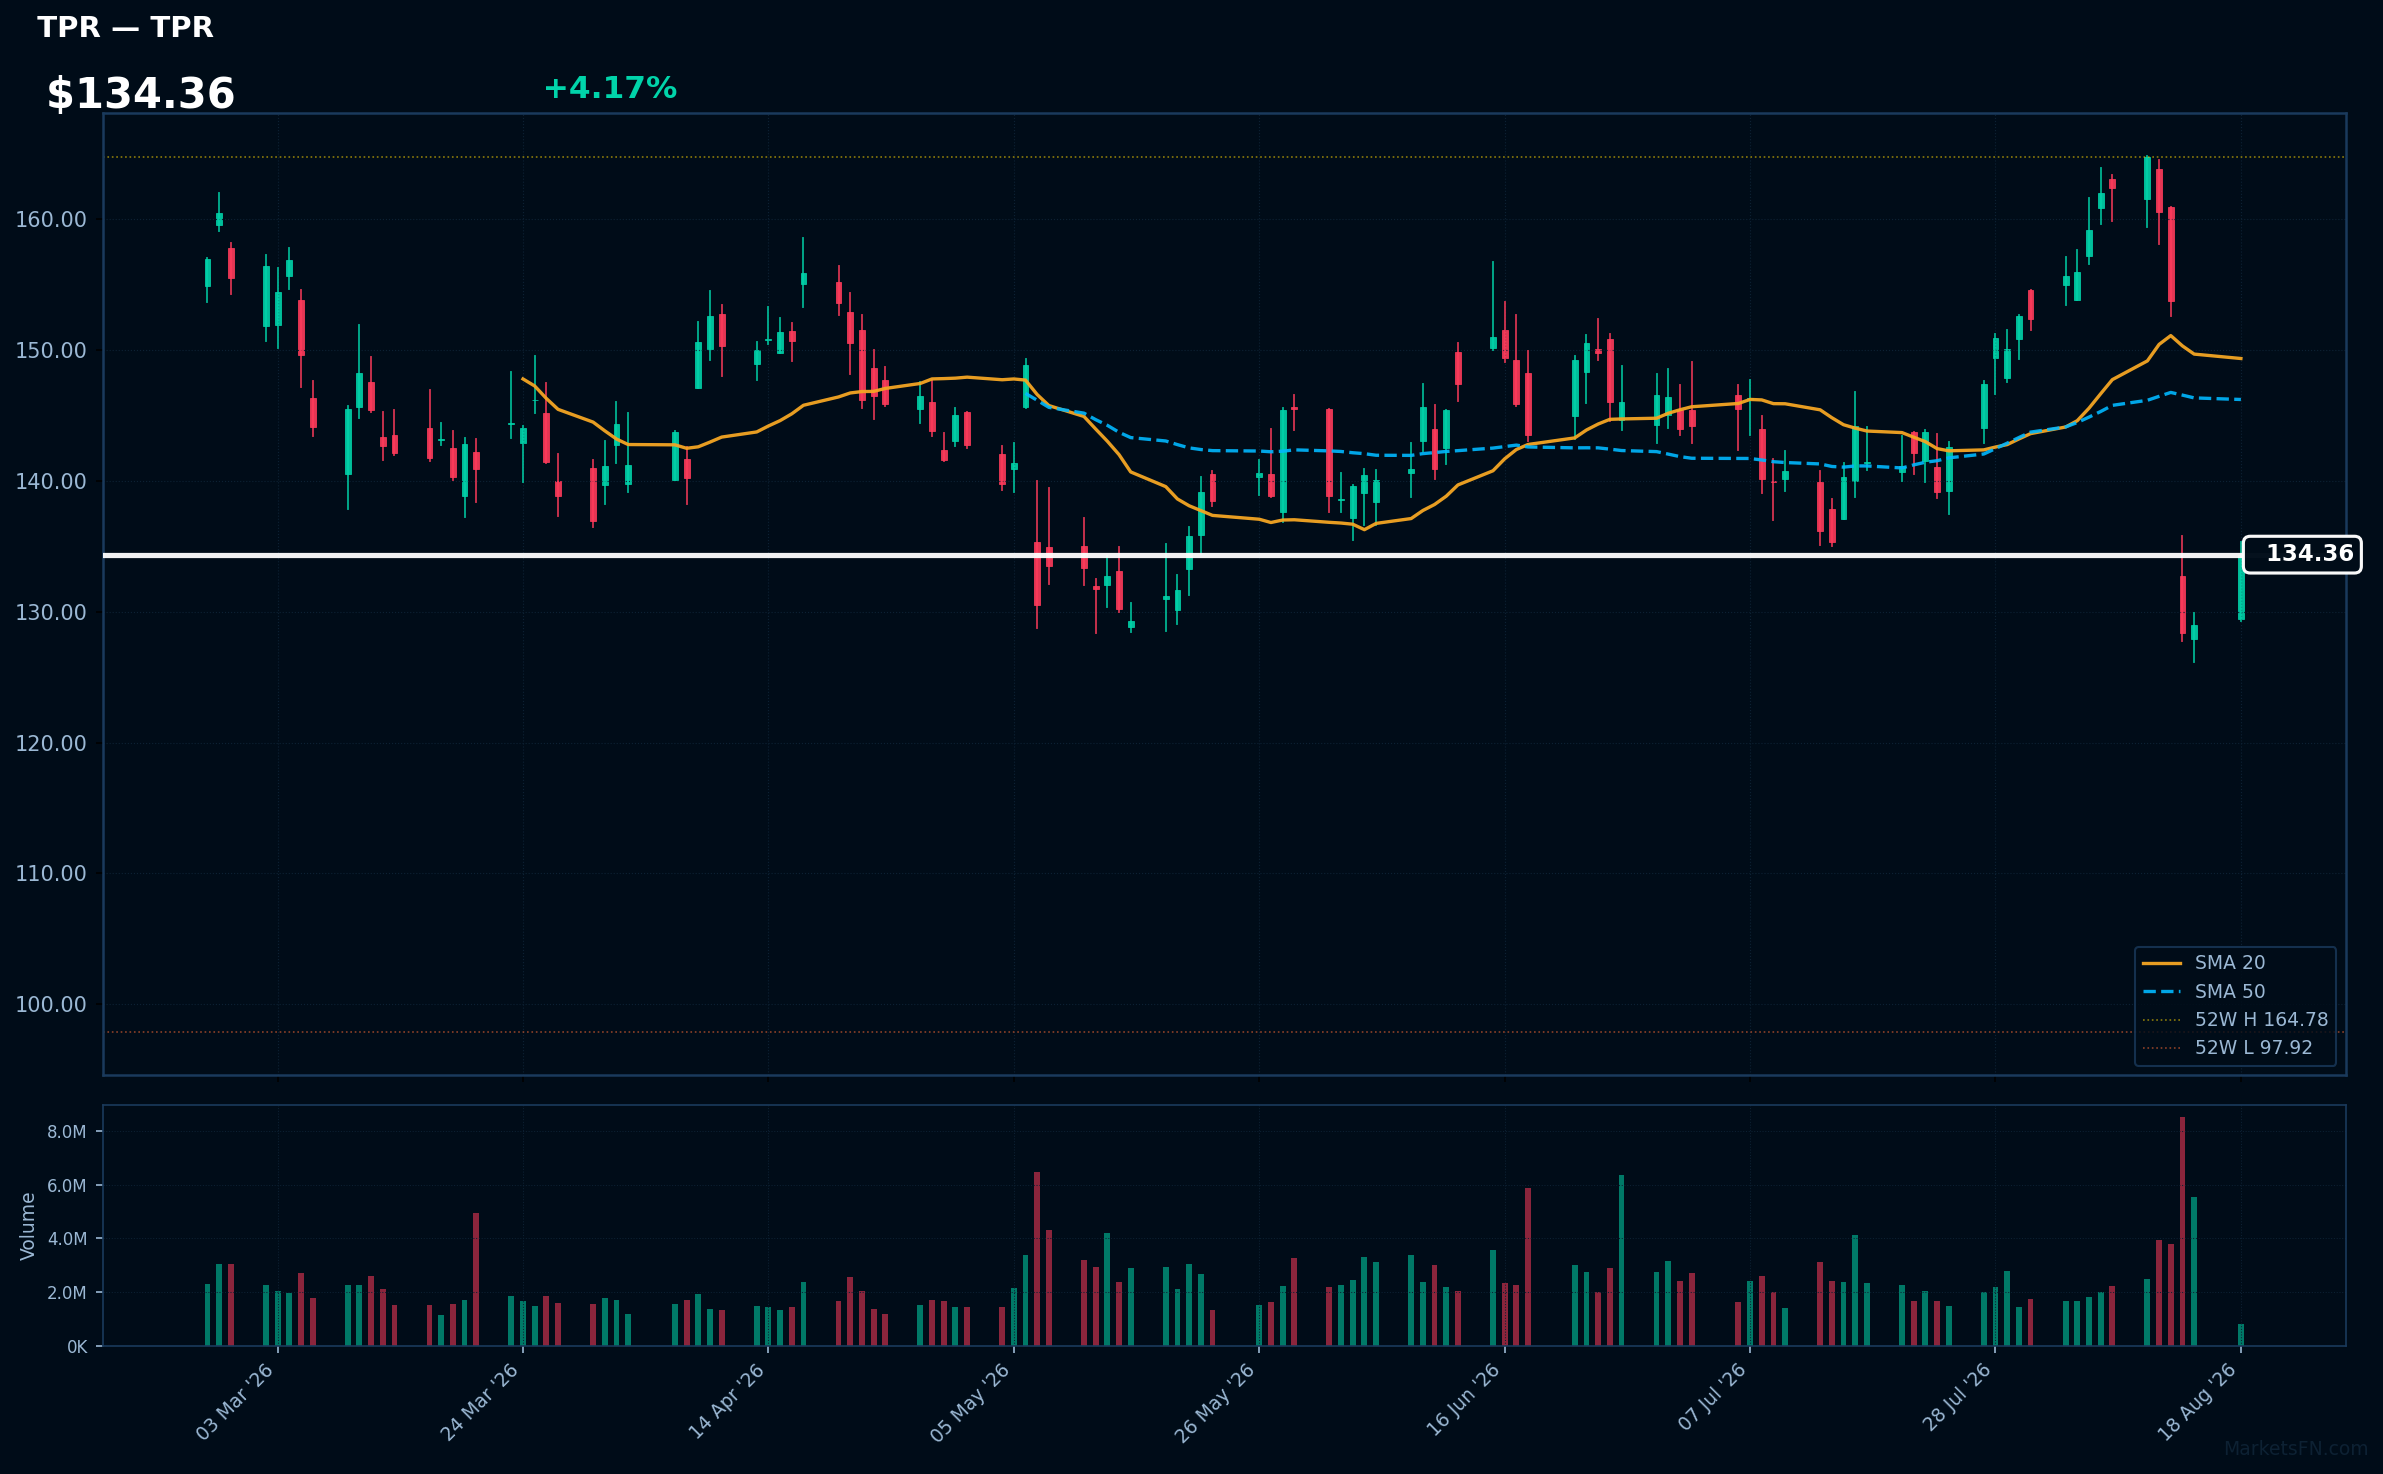Click the "100.00" price axis label
2383x1474 pixels.
pyautogui.click(x=51, y=1004)
